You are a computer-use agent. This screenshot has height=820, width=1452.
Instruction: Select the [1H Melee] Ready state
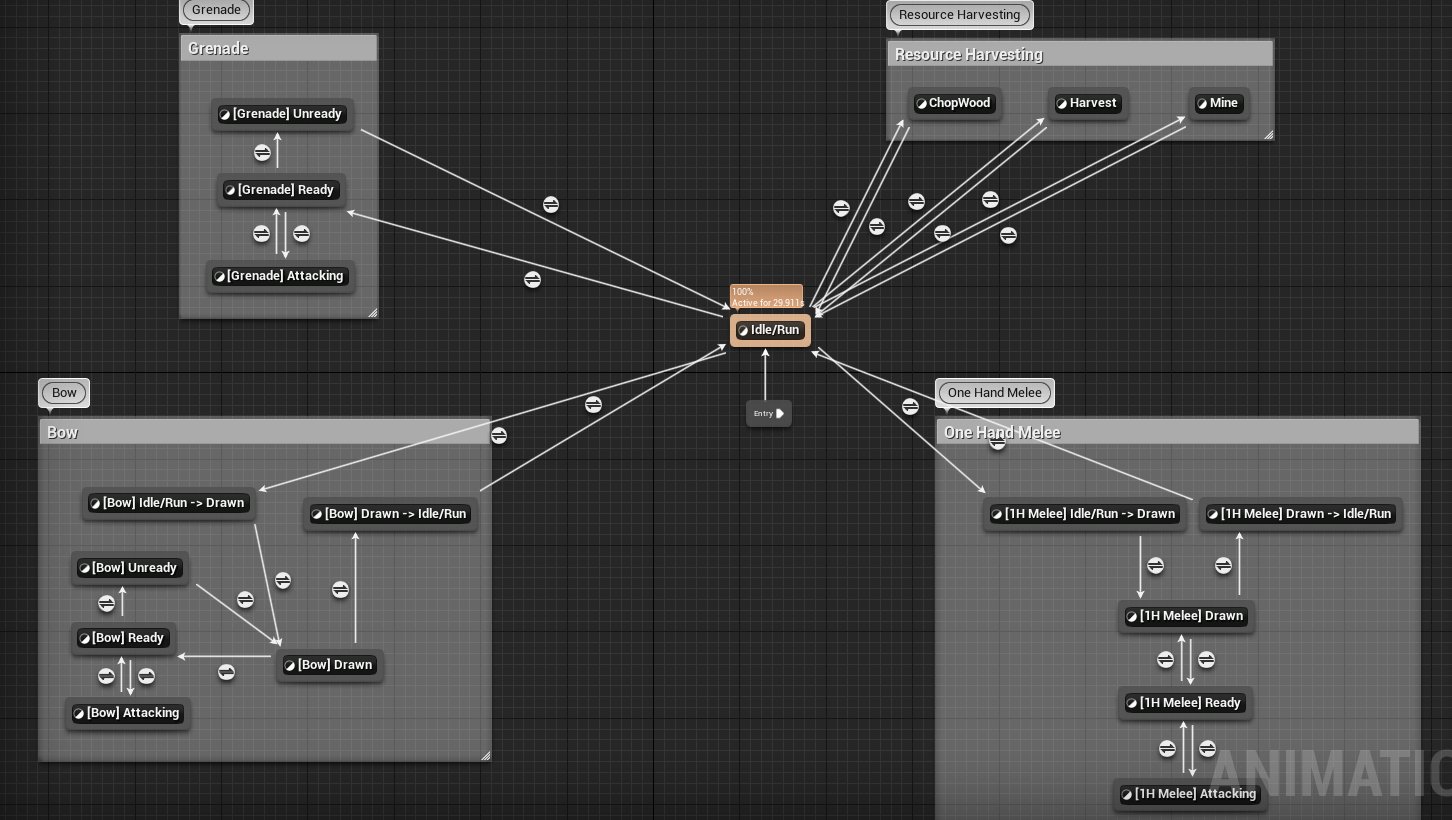pos(1184,703)
